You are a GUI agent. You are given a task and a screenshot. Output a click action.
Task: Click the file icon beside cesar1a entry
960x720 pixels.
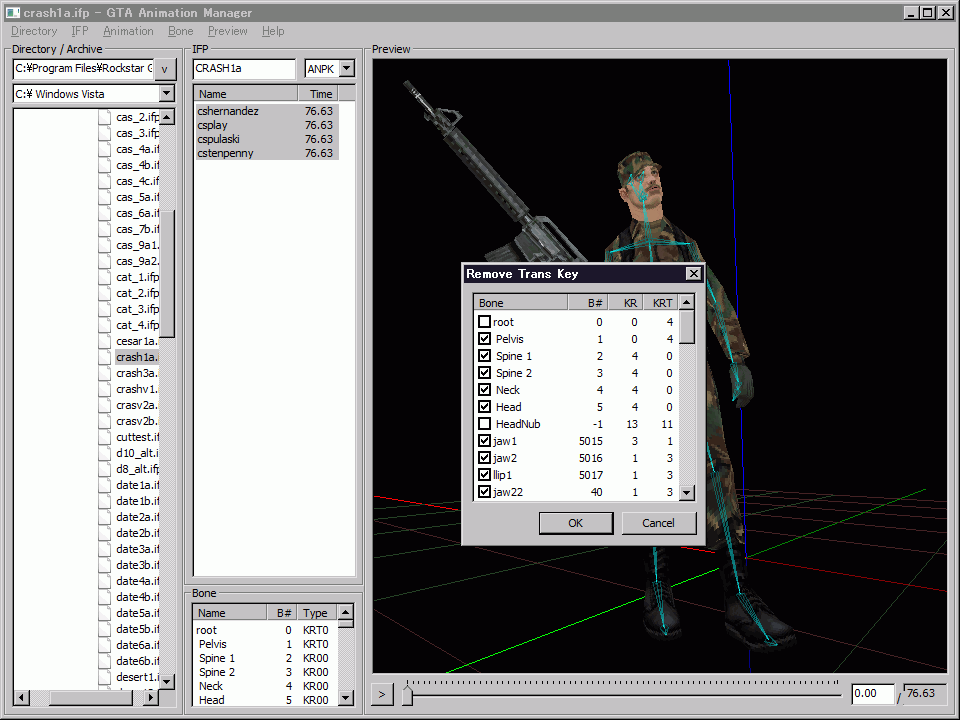coord(105,341)
